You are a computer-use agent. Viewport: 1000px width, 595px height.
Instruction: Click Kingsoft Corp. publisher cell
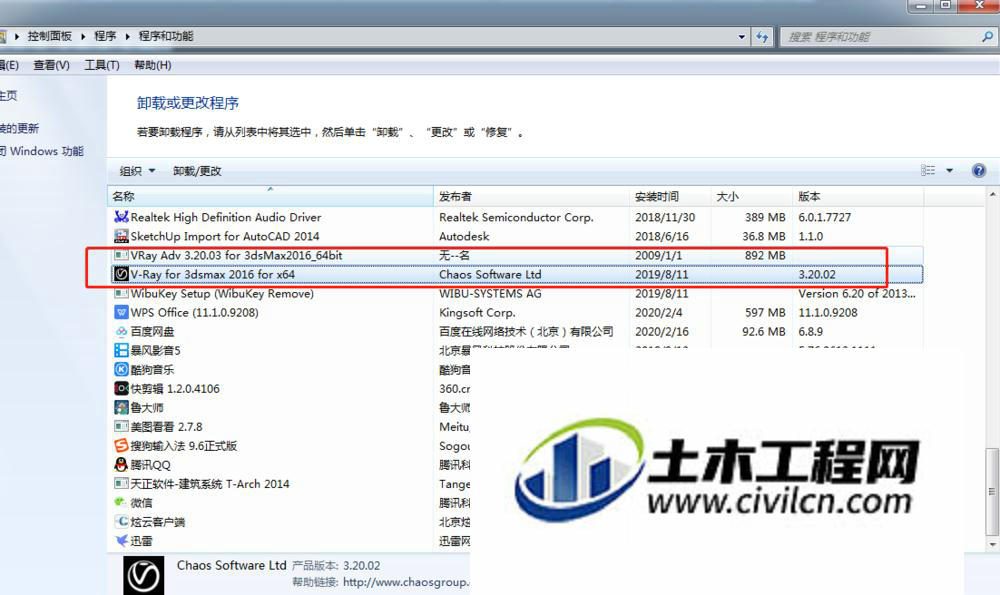click(477, 312)
